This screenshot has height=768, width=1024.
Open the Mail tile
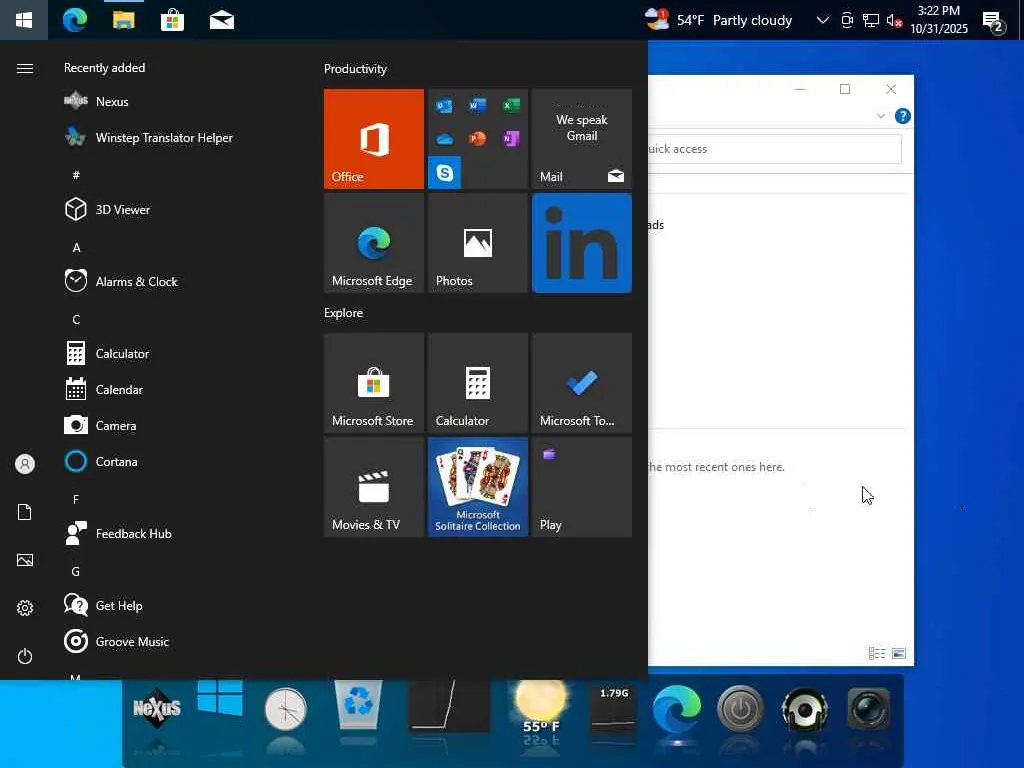582,139
